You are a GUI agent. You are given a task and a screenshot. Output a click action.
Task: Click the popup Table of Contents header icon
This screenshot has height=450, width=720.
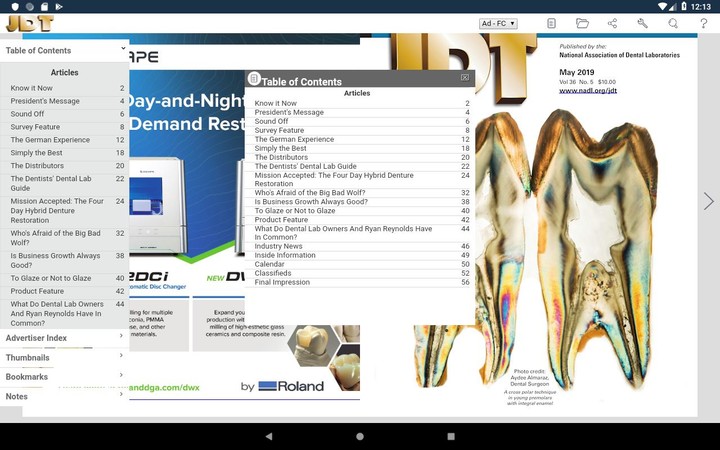pos(254,79)
